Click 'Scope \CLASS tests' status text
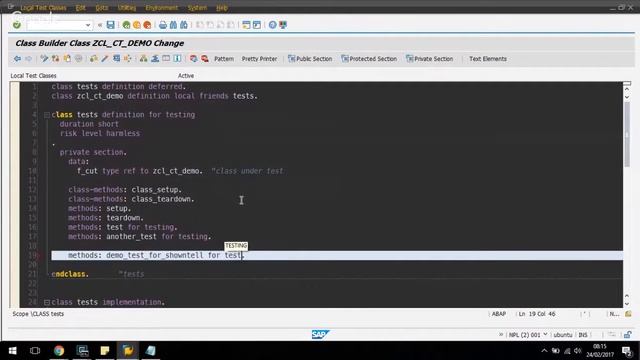 click(x=38, y=314)
